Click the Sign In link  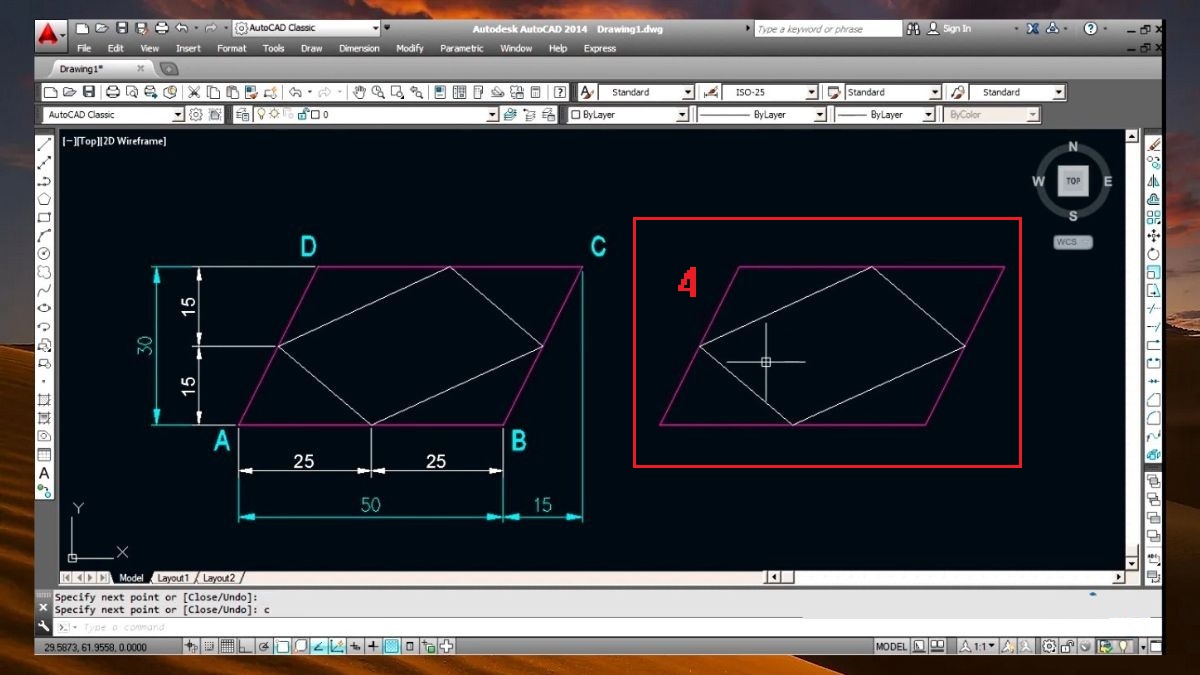(x=957, y=29)
